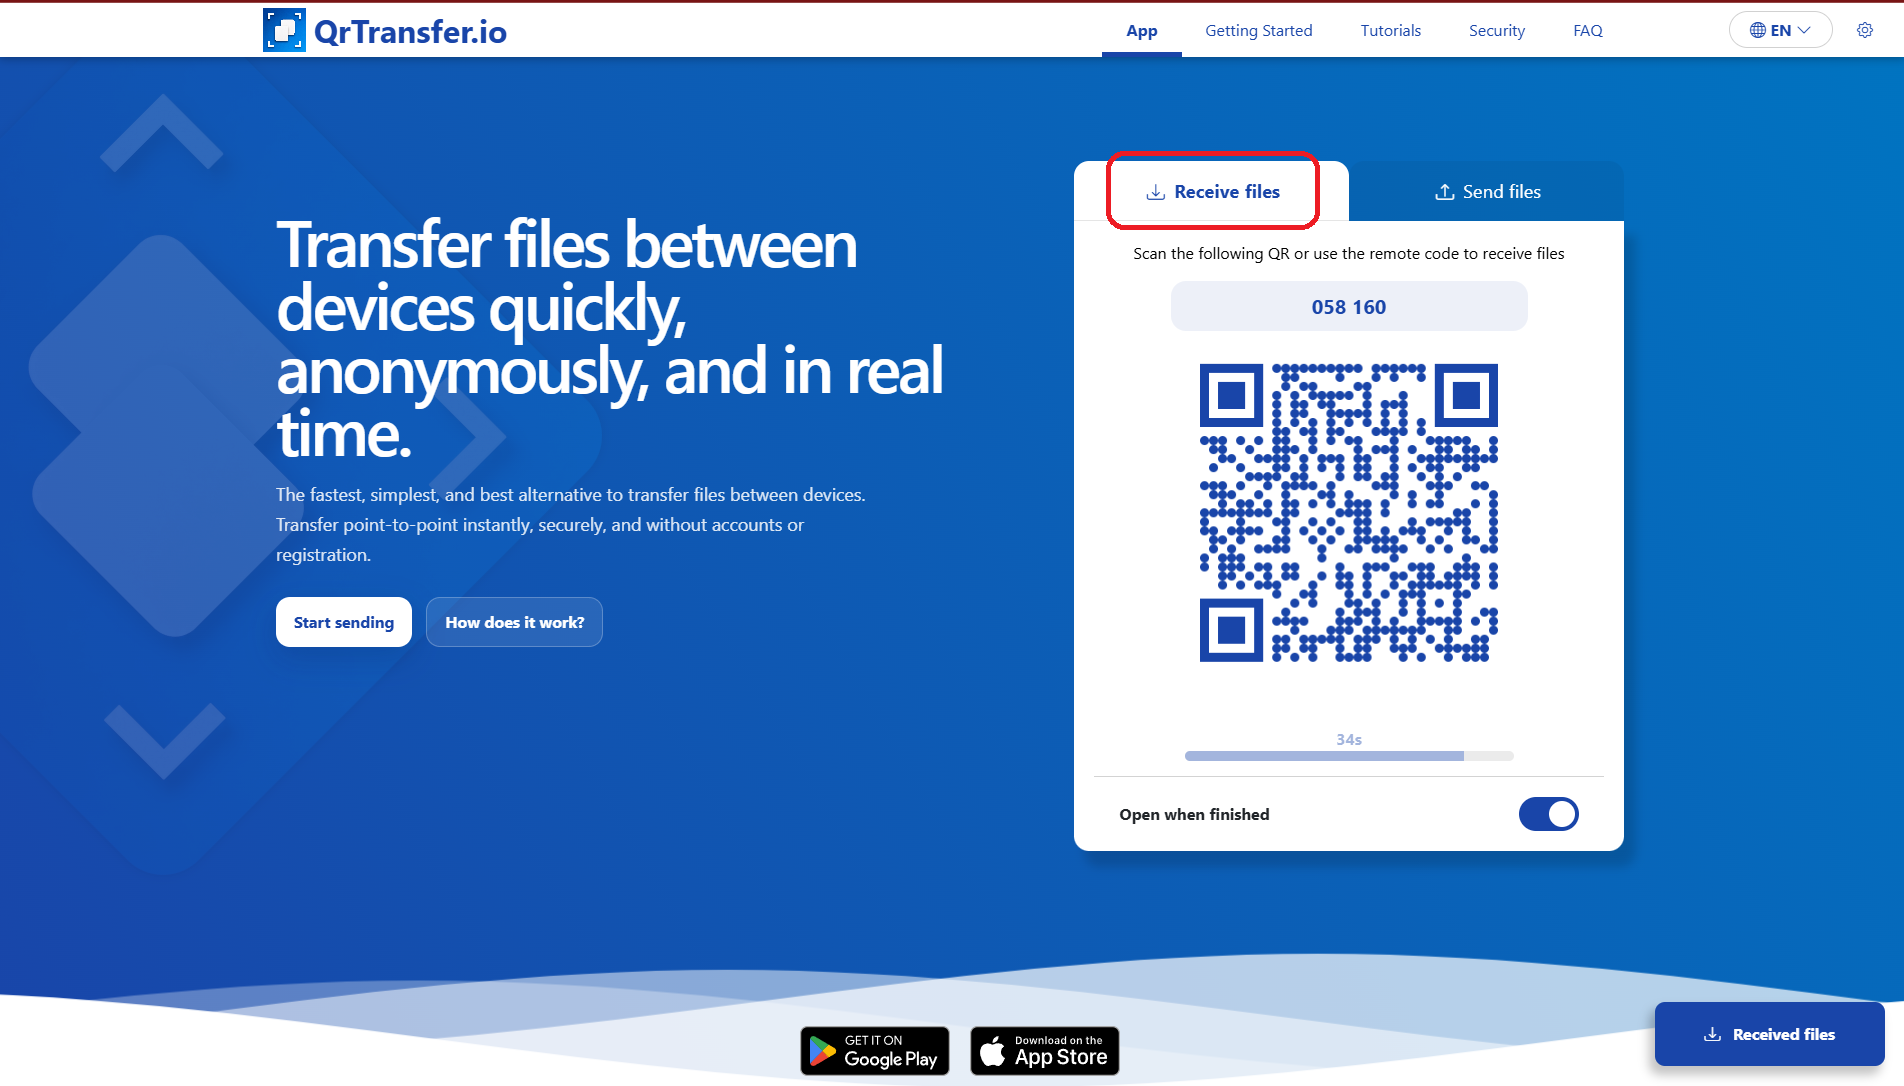Click How does it work? button
This screenshot has width=1904, height=1086.
coord(514,622)
